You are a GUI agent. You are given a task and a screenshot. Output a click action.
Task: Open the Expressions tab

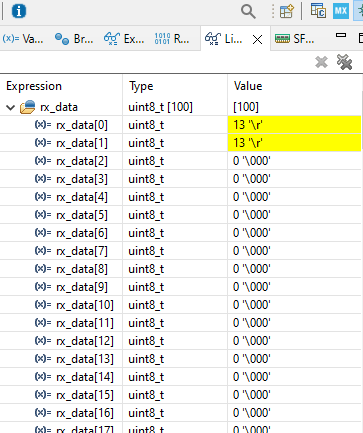[124, 39]
